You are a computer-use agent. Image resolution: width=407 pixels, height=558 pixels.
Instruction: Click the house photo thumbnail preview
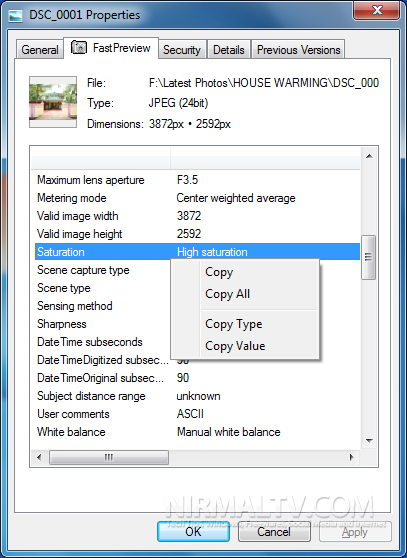(x=53, y=102)
